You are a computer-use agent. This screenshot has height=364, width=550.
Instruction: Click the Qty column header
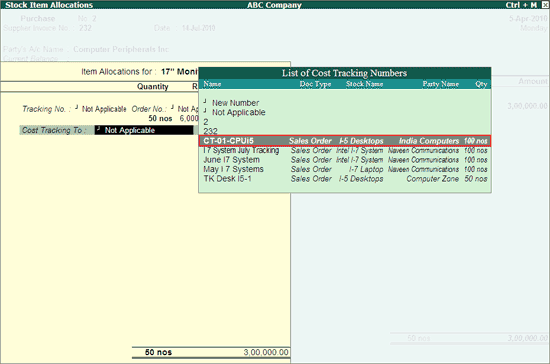tap(481, 84)
